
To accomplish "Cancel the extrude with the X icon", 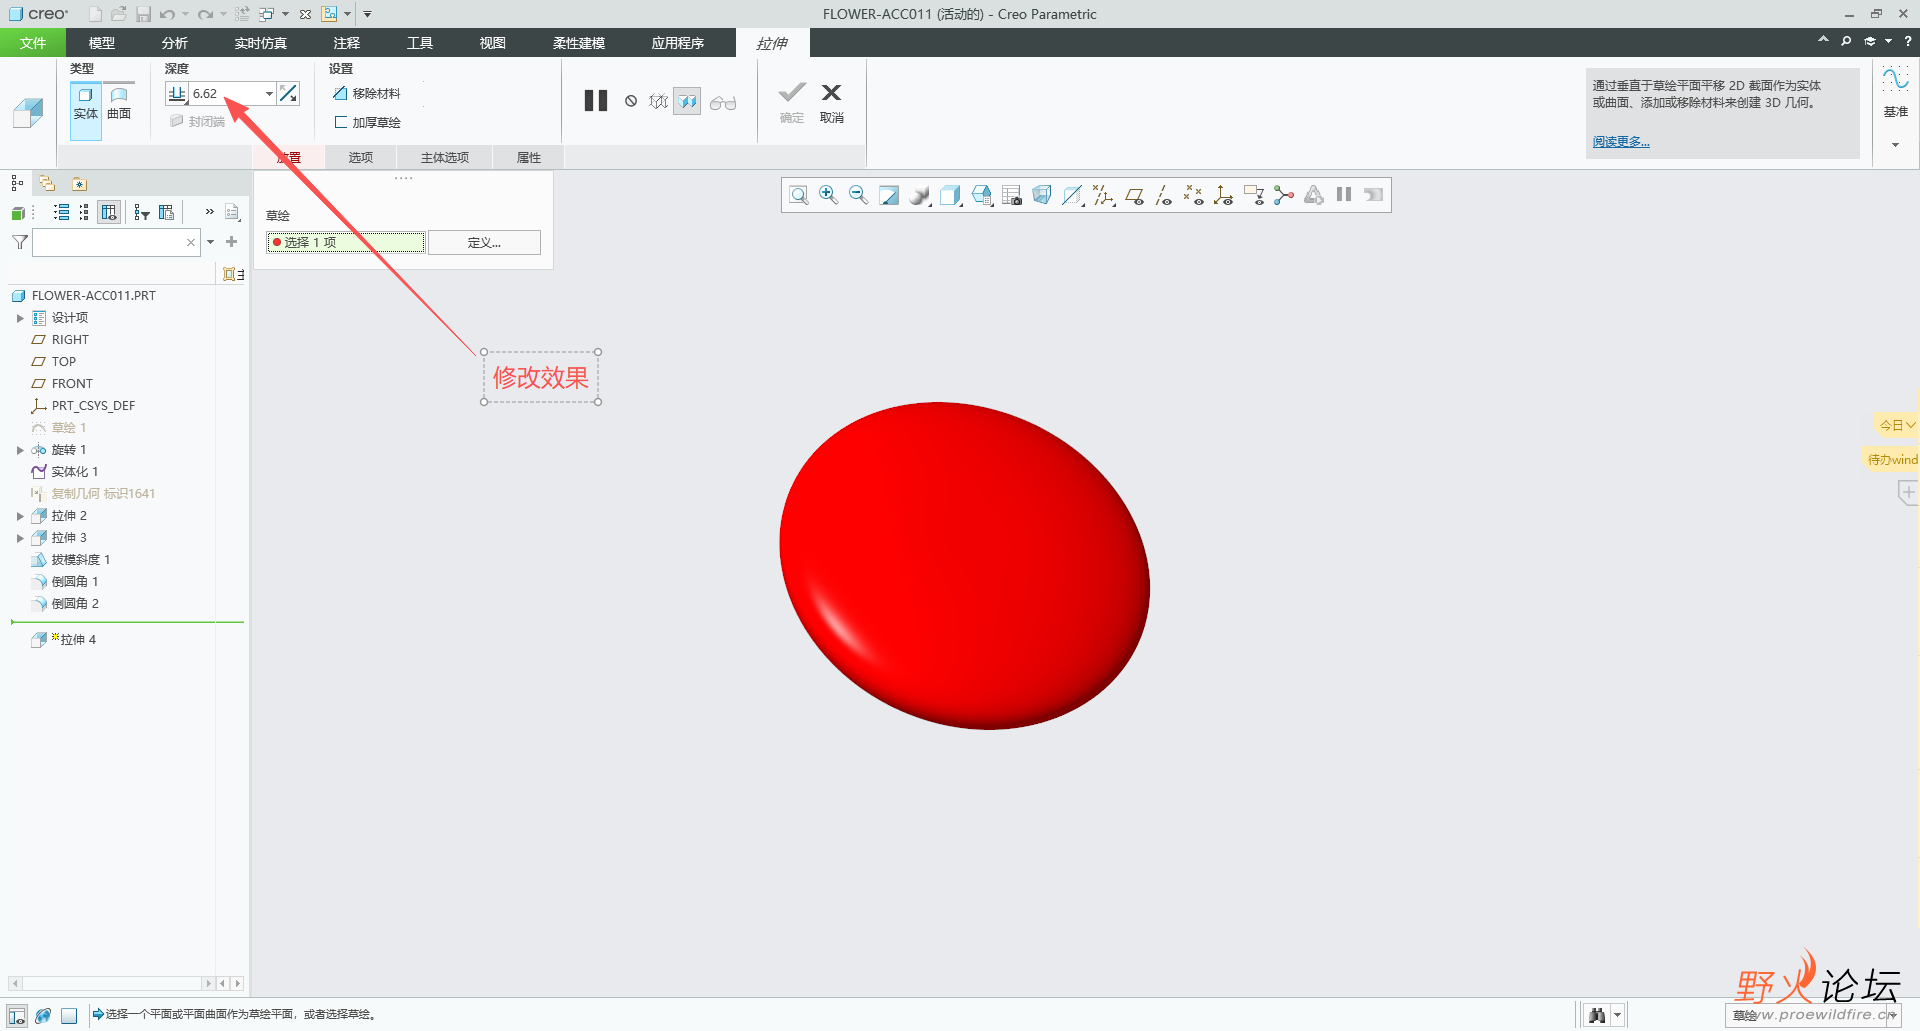I will pos(831,101).
